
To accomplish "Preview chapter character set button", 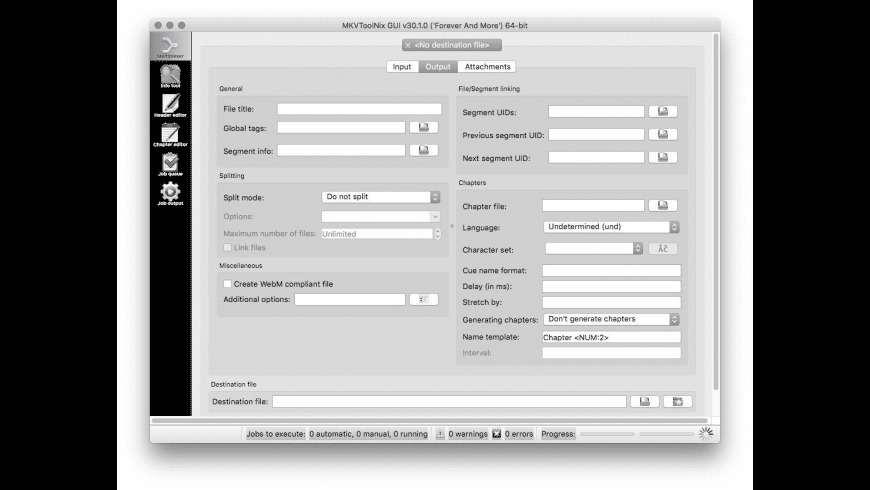I will click(x=662, y=249).
